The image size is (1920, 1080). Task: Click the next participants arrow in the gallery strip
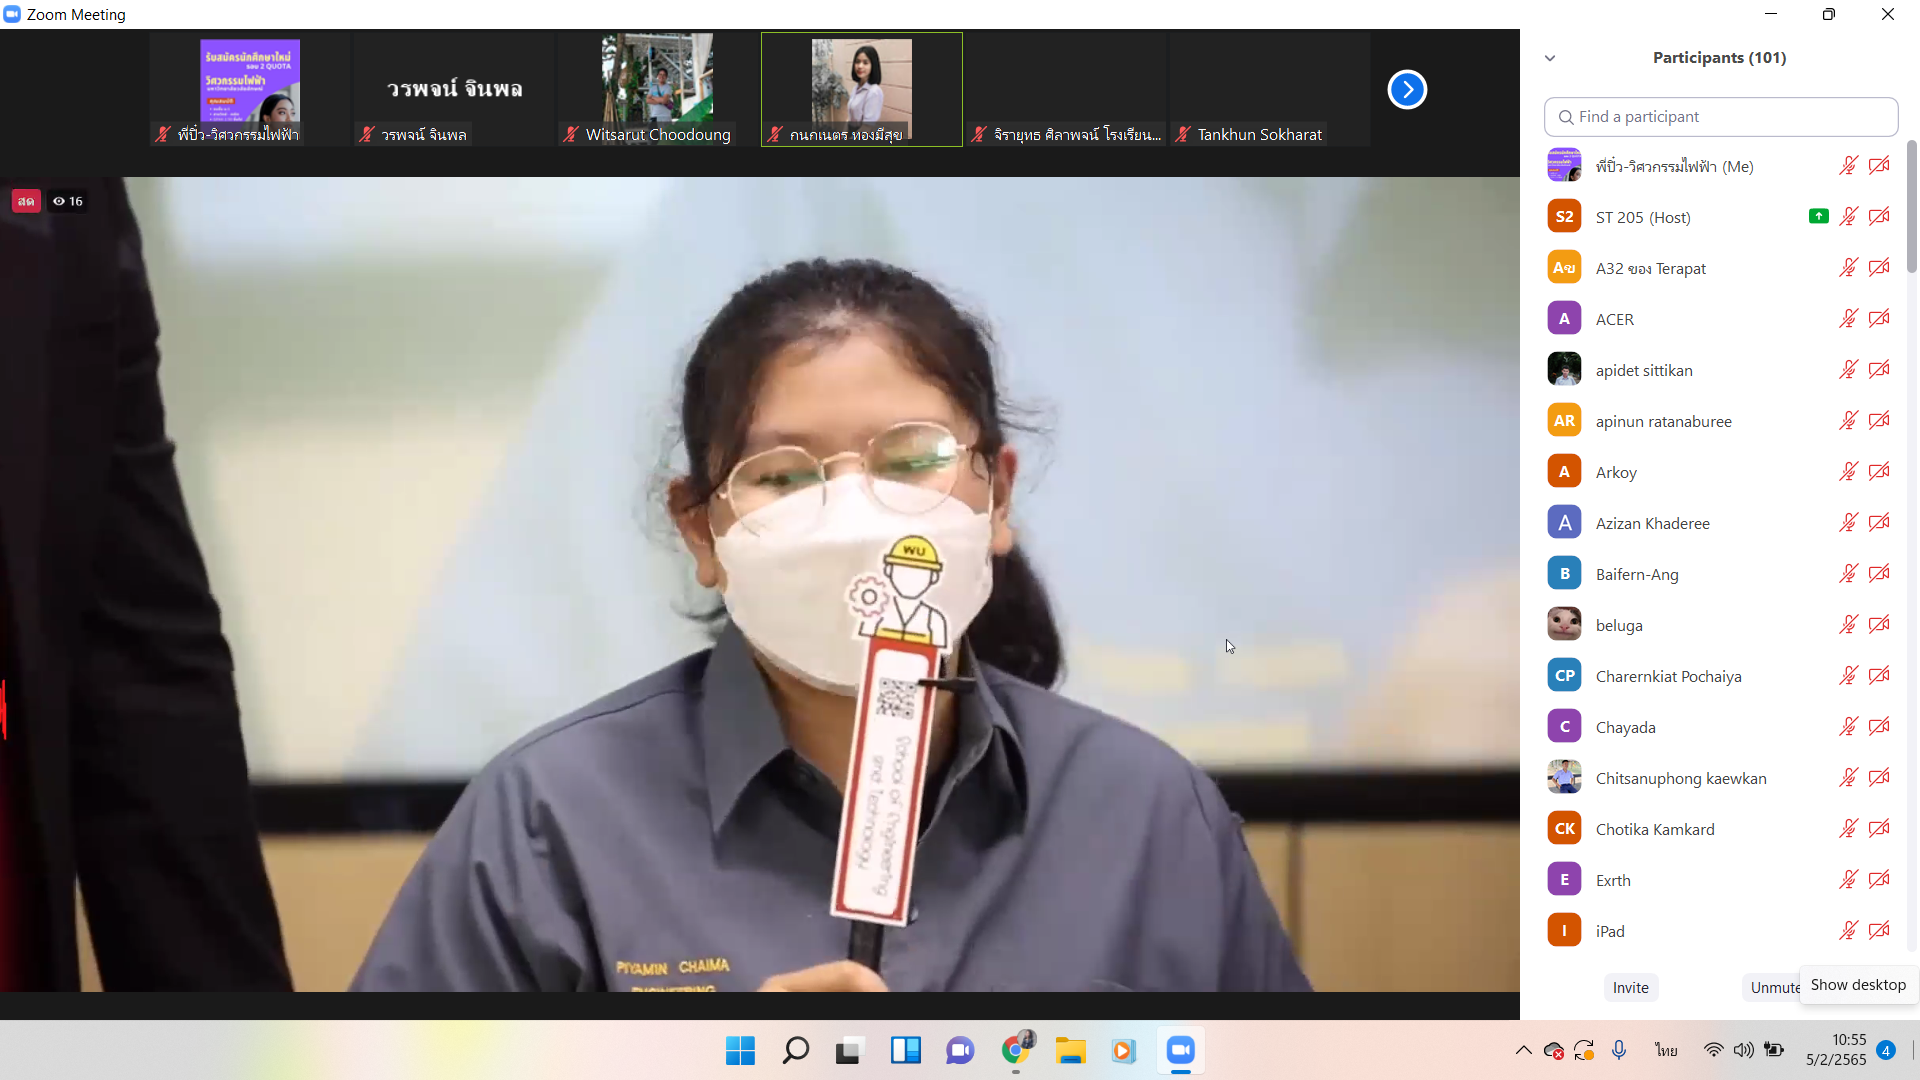tap(1407, 90)
